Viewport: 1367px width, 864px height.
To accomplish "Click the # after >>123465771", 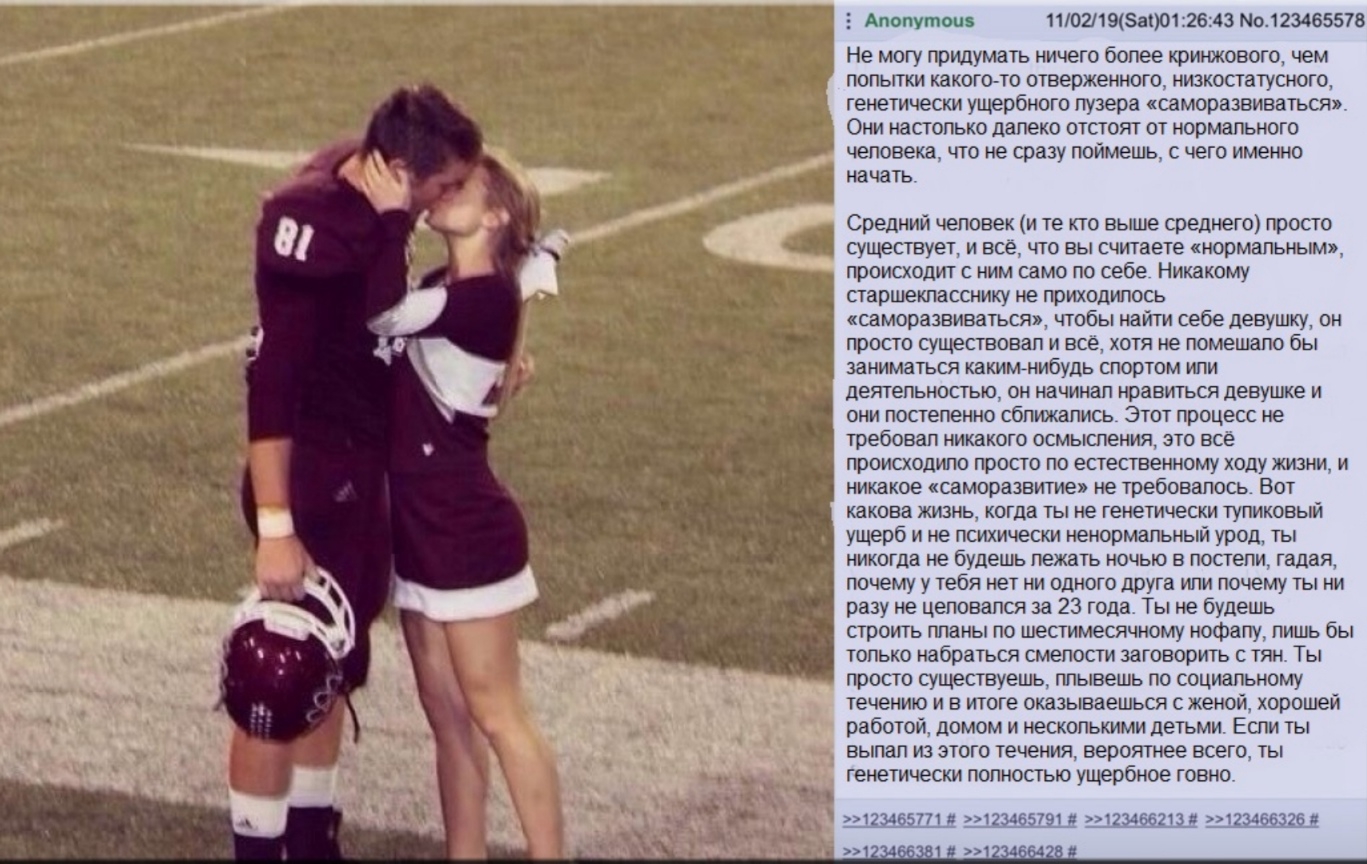I will (951, 820).
